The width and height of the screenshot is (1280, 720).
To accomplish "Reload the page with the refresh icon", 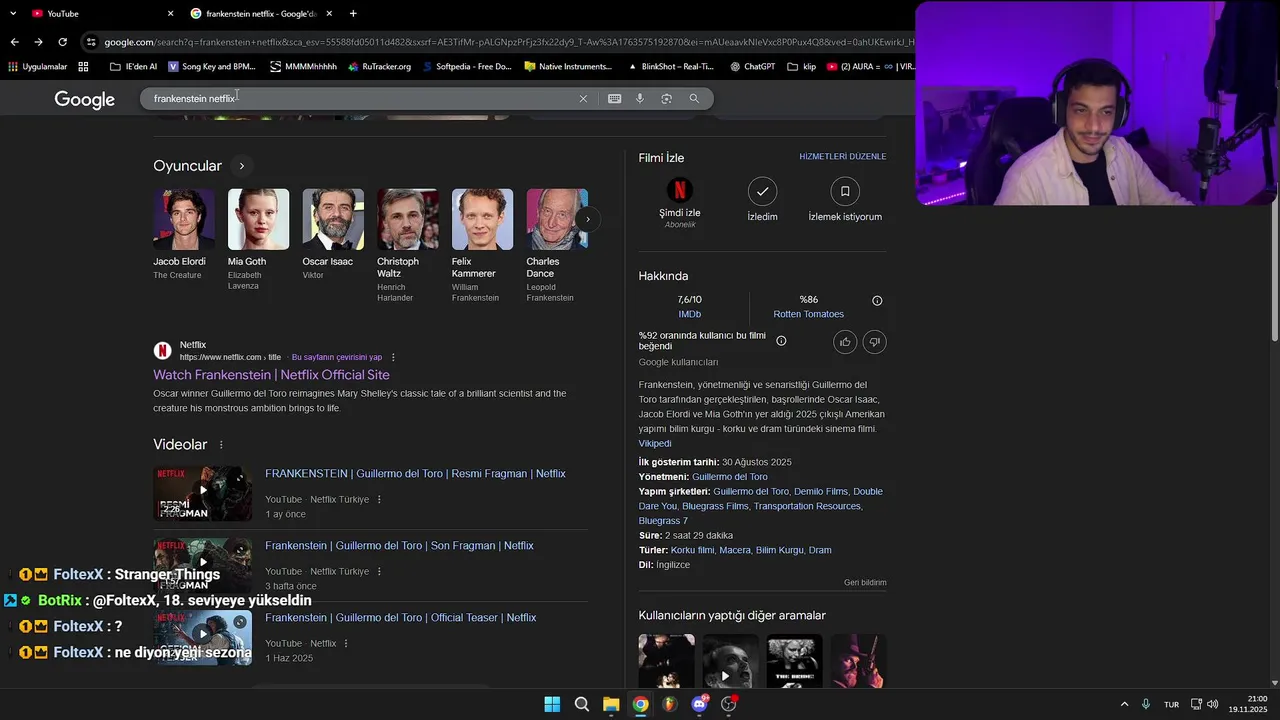I will point(62,42).
